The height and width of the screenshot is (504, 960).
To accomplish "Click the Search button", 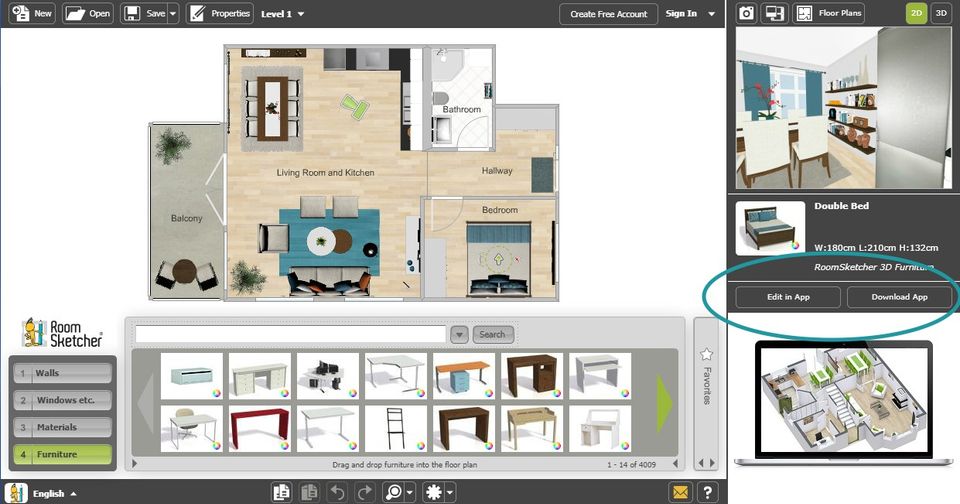I will click(492, 334).
